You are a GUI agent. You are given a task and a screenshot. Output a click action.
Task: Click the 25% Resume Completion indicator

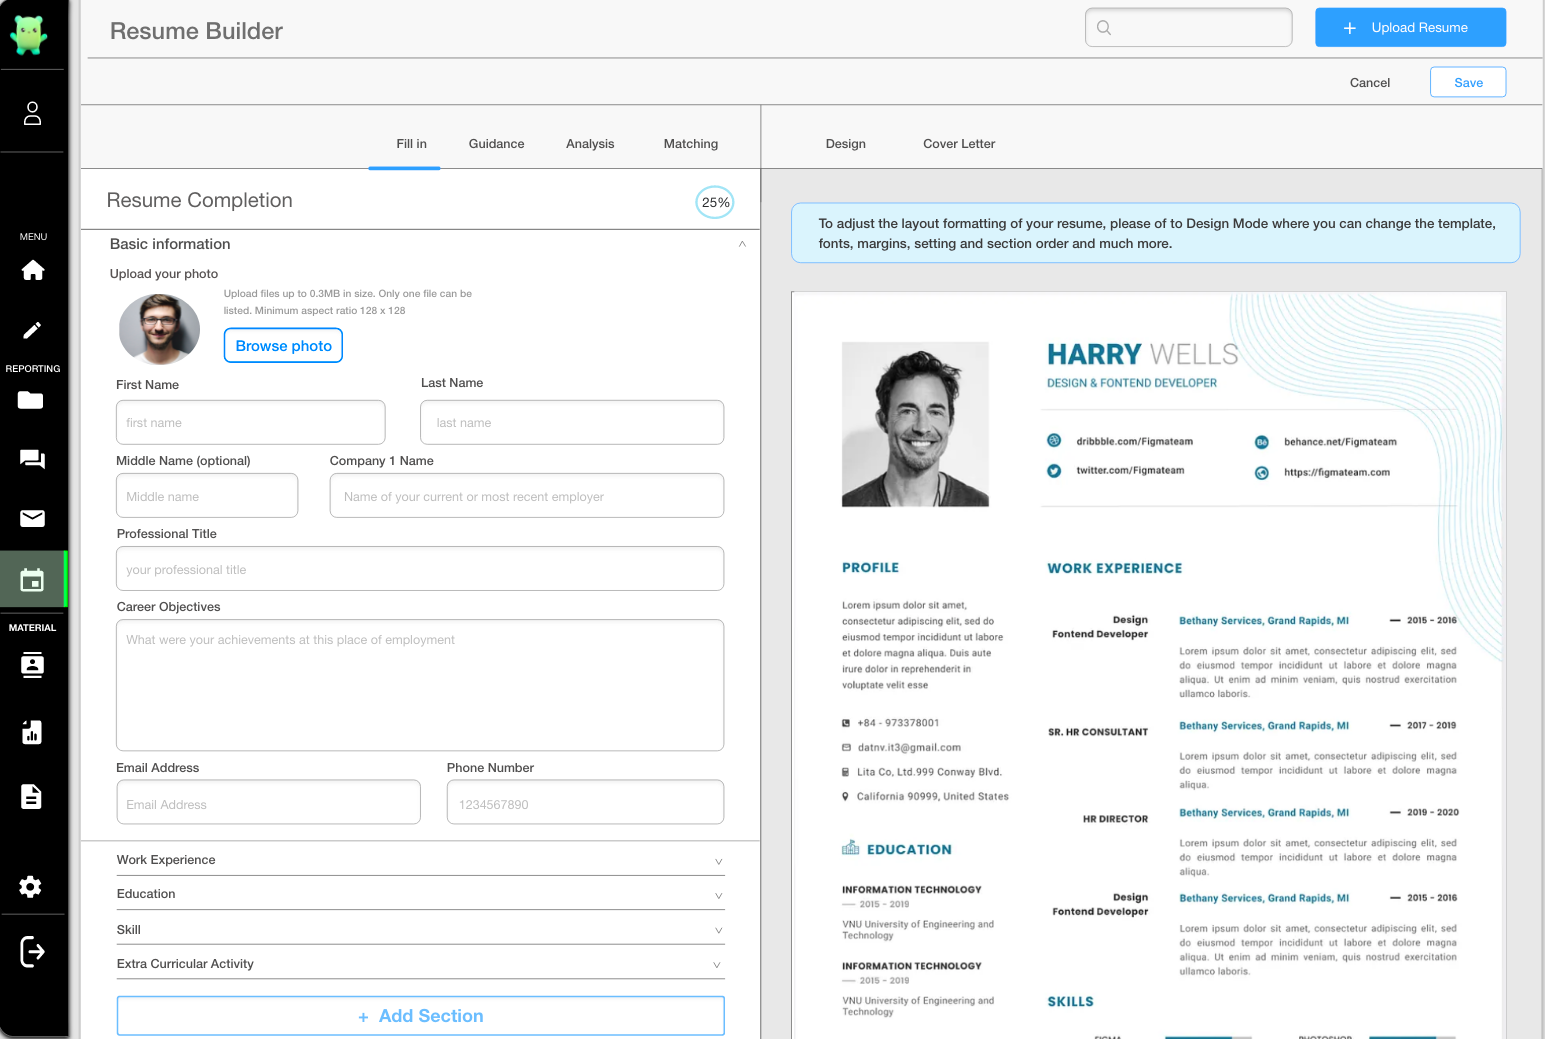pos(714,201)
